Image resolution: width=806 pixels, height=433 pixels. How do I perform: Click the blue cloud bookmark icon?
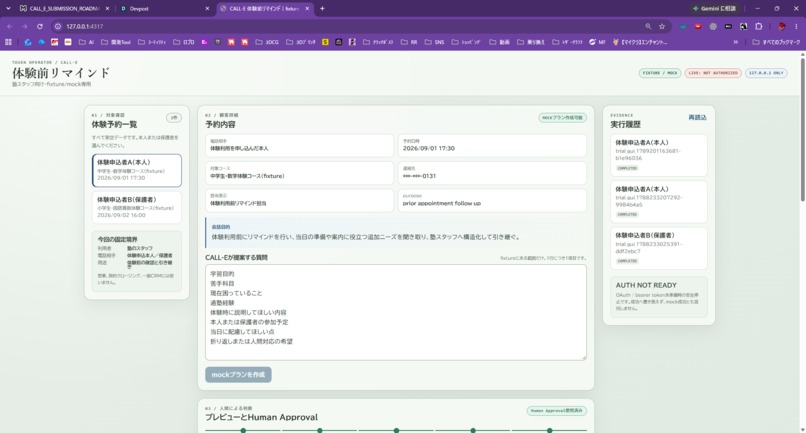42,42
